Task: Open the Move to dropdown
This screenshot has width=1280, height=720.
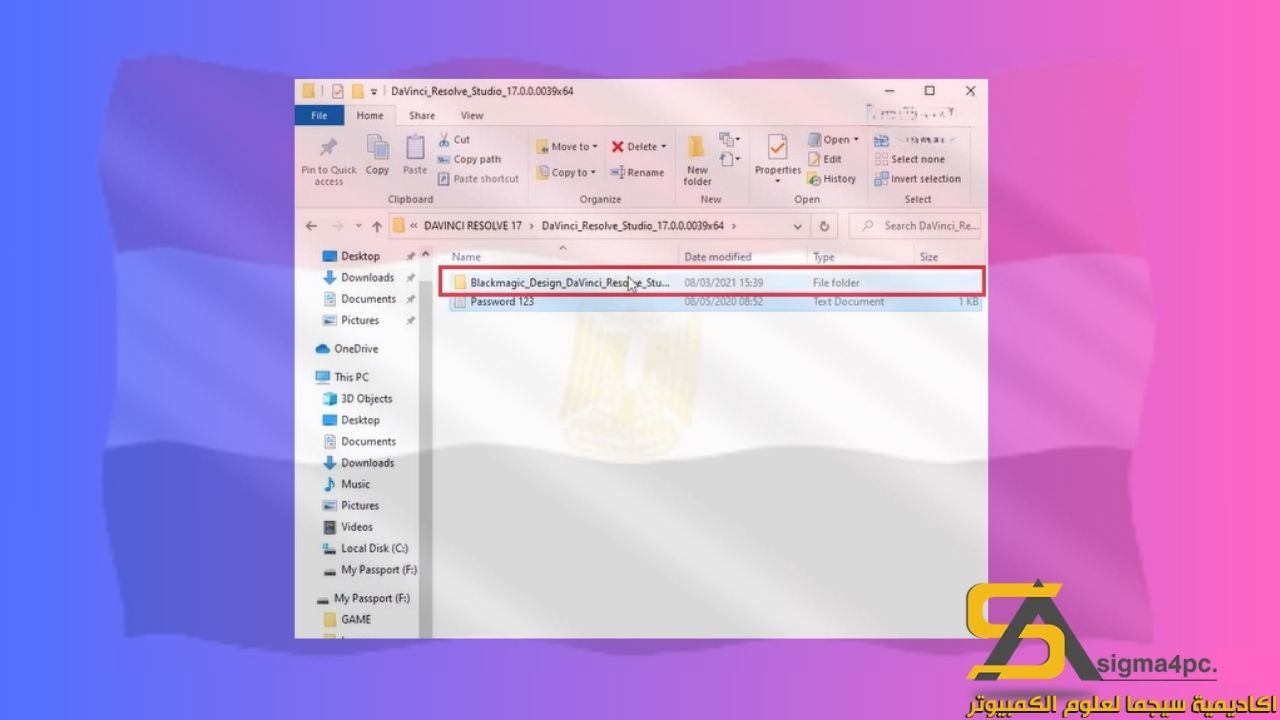Action: pos(567,147)
